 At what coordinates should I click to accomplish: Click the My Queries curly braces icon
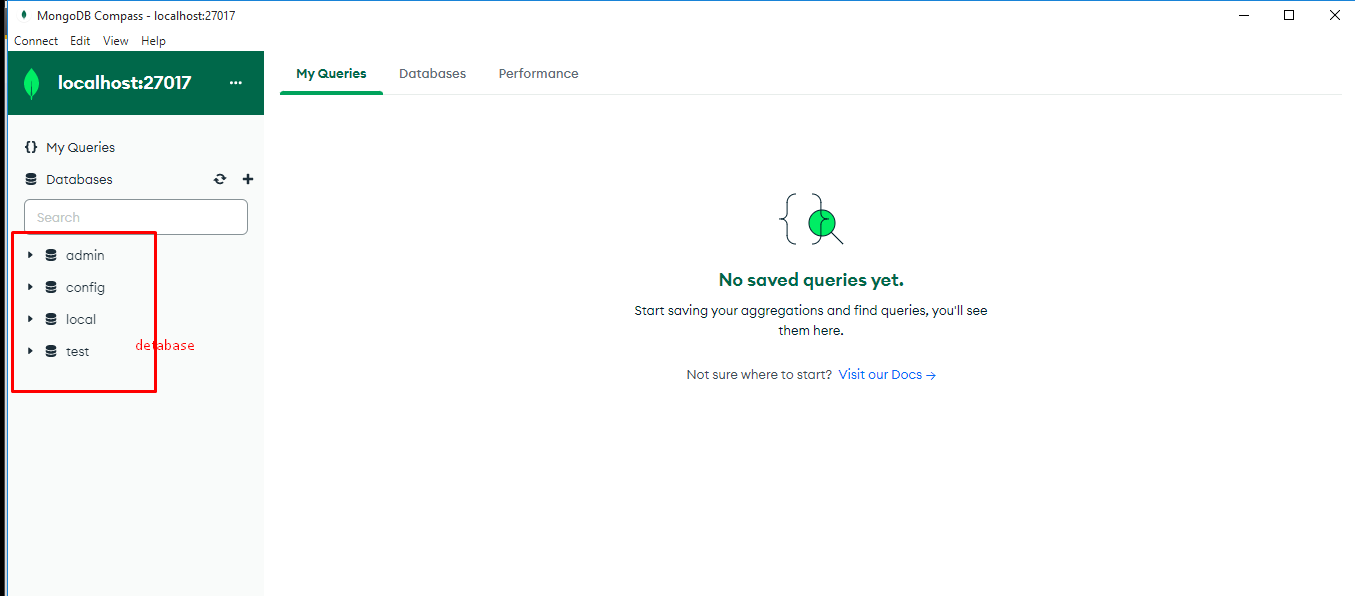pyautogui.click(x=31, y=147)
